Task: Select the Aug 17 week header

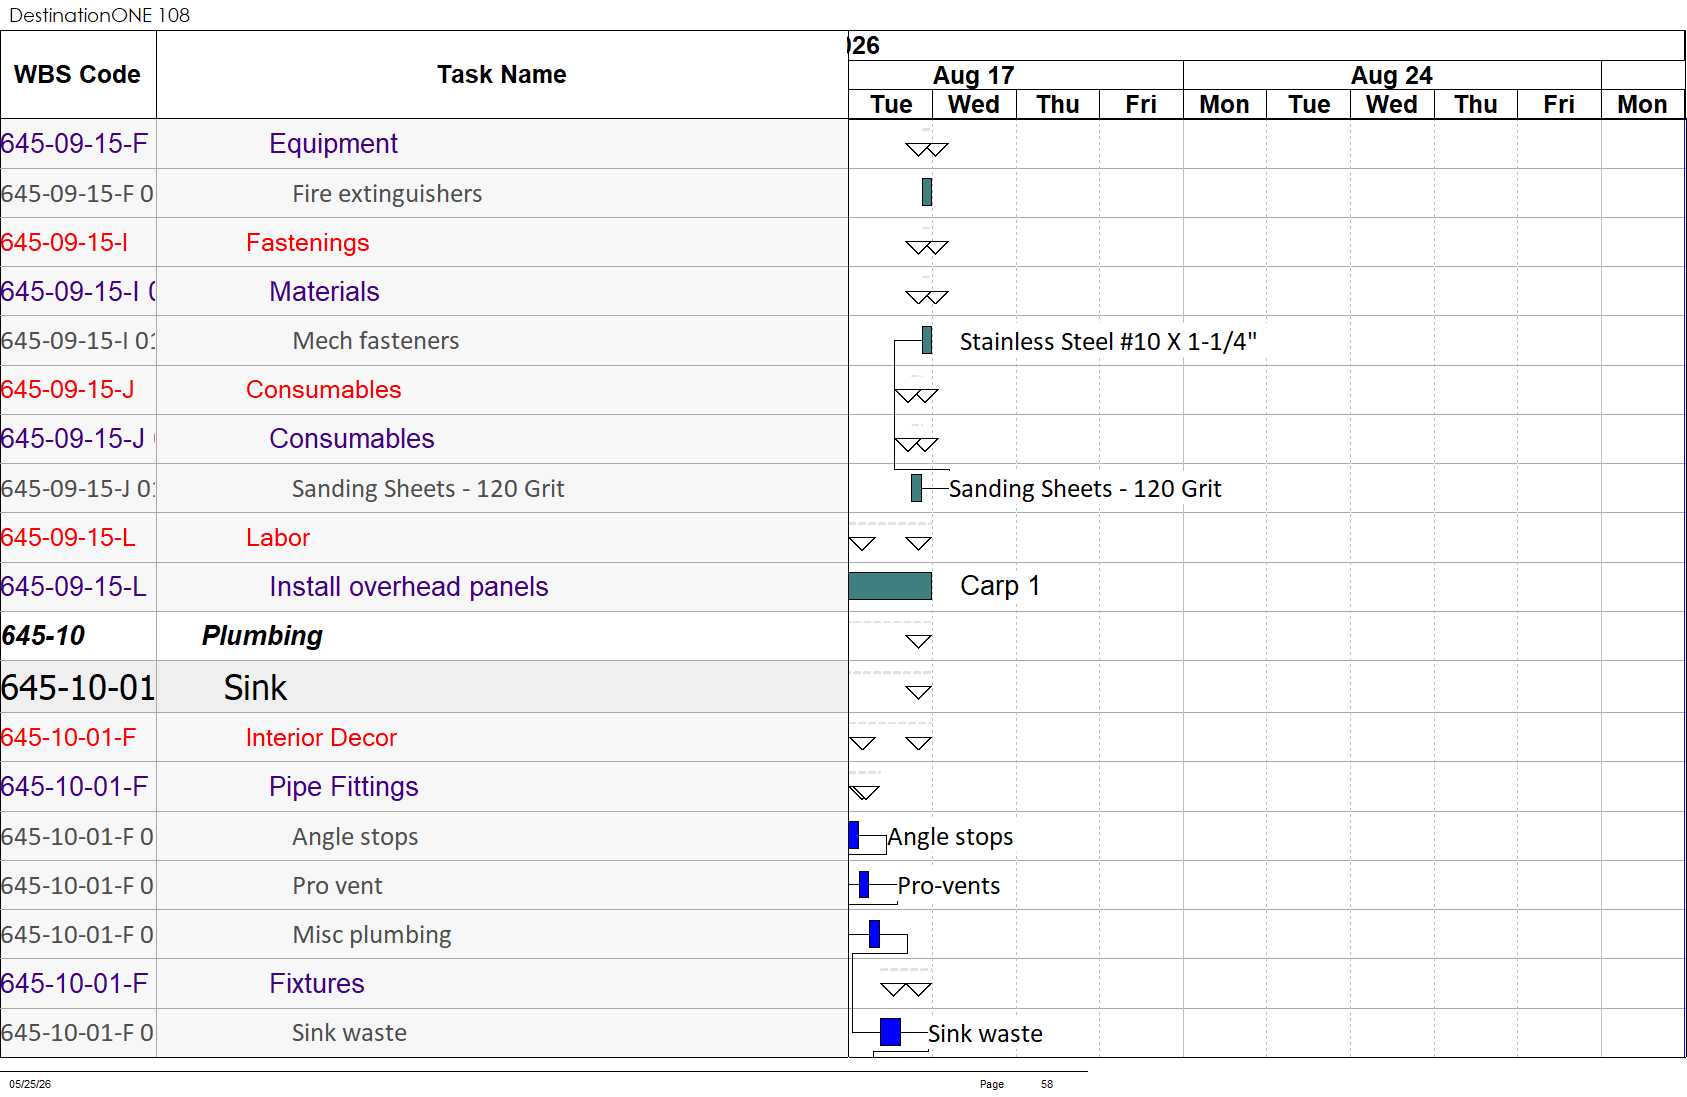Action: pyautogui.click(x=974, y=75)
